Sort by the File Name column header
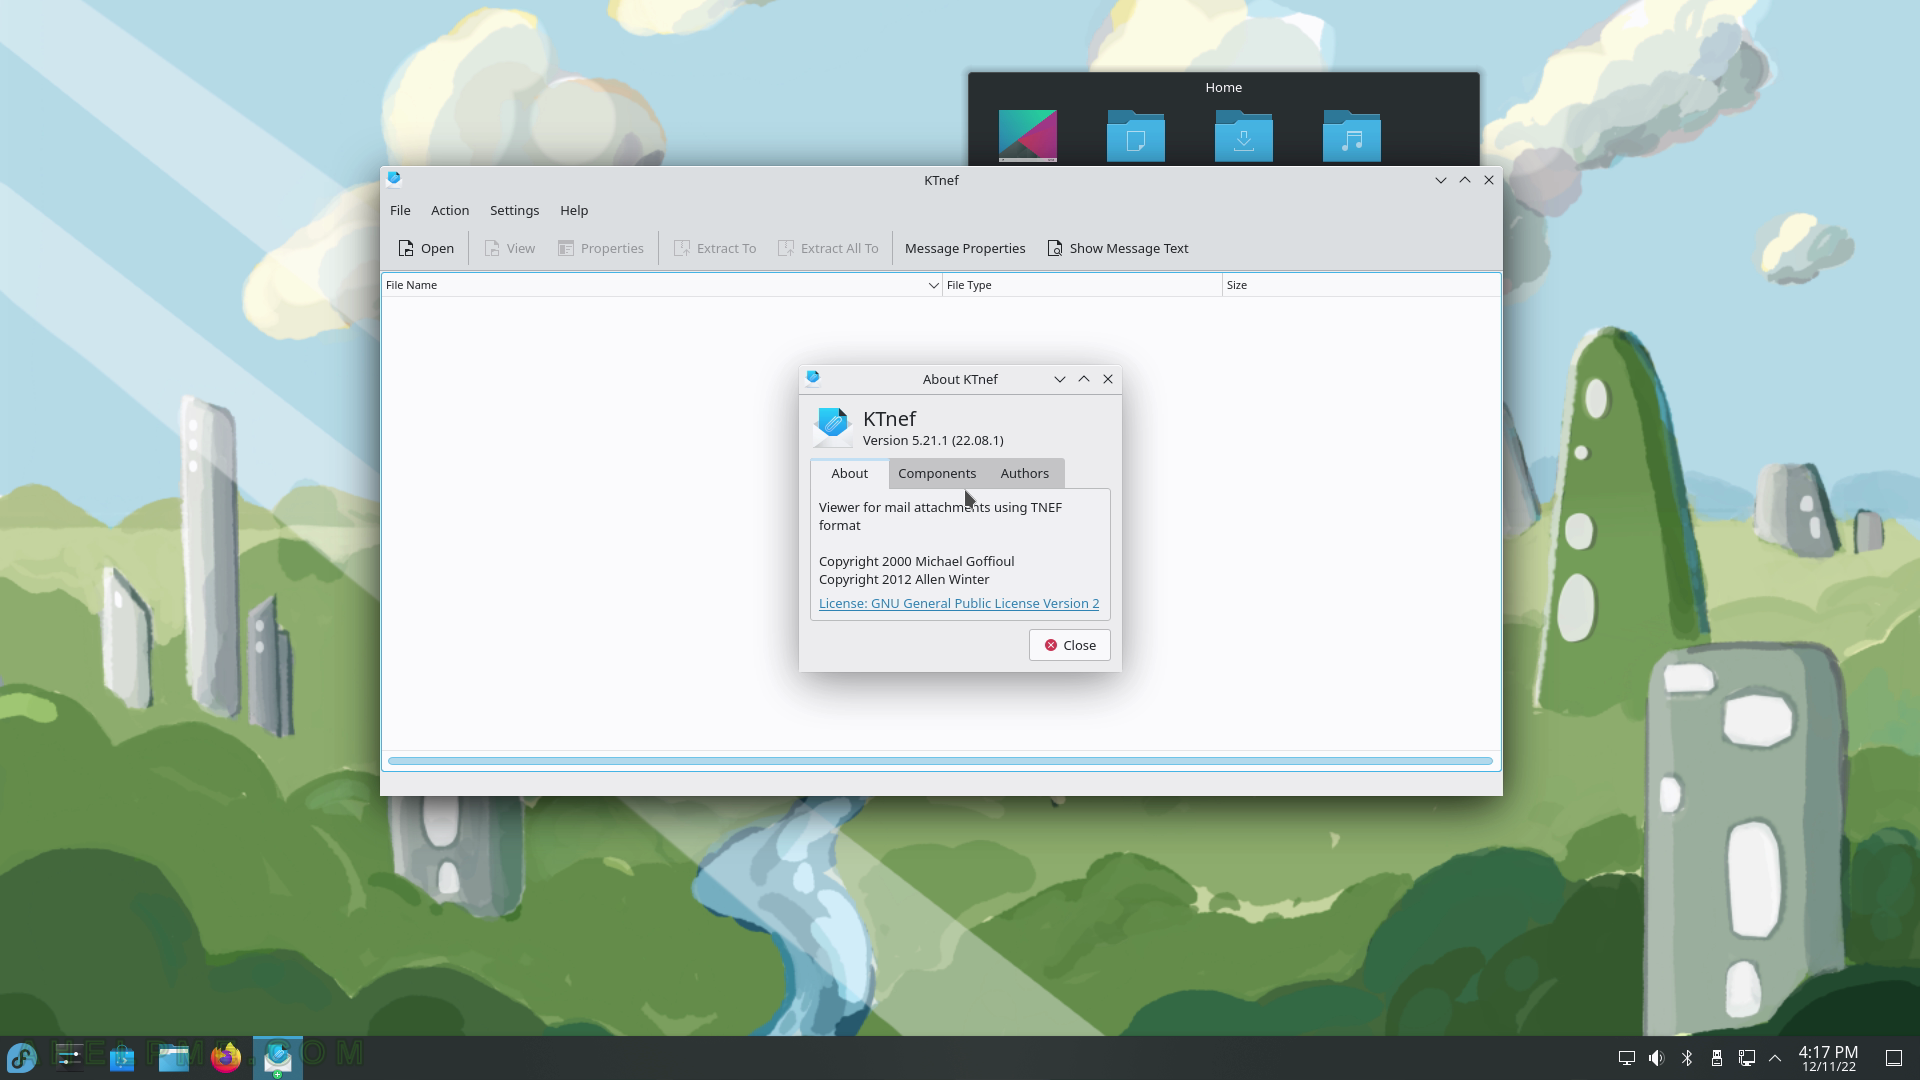This screenshot has width=1920, height=1080. click(662, 285)
